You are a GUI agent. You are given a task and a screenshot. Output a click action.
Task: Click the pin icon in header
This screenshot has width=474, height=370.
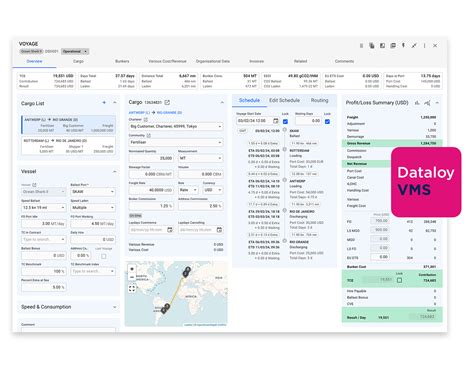coord(414,46)
